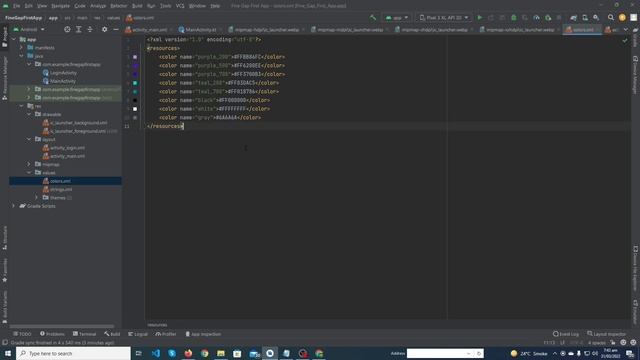The width and height of the screenshot is (640, 360).
Task: Open the Event Log tool window
Action: click(566, 334)
